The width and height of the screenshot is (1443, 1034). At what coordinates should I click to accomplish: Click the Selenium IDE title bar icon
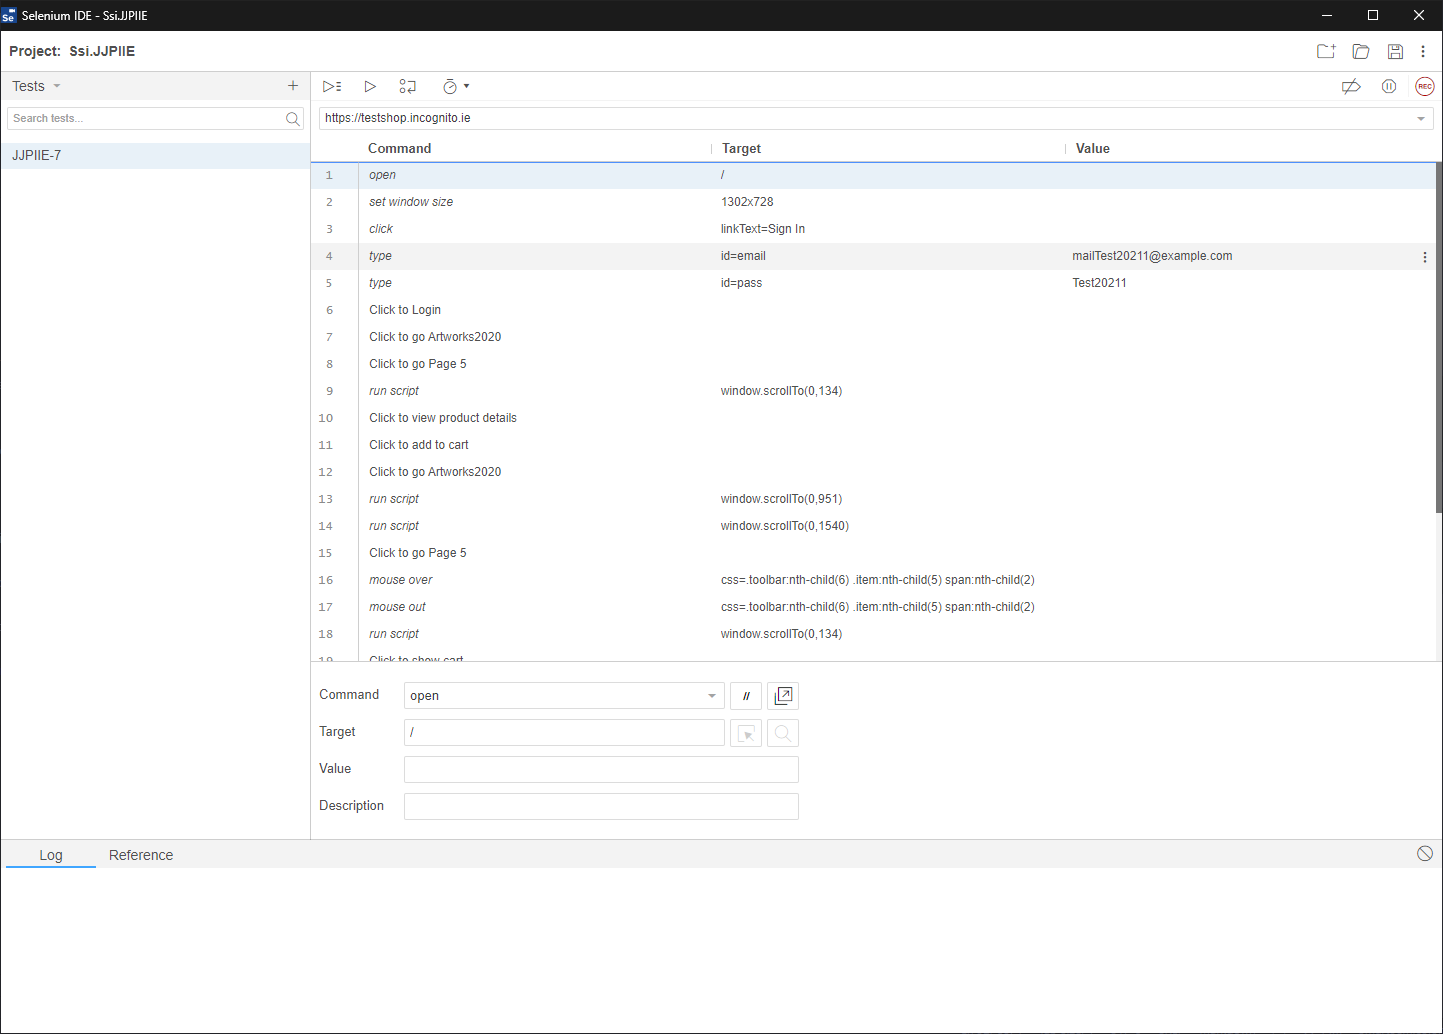pyautogui.click(x=9, y=15)
